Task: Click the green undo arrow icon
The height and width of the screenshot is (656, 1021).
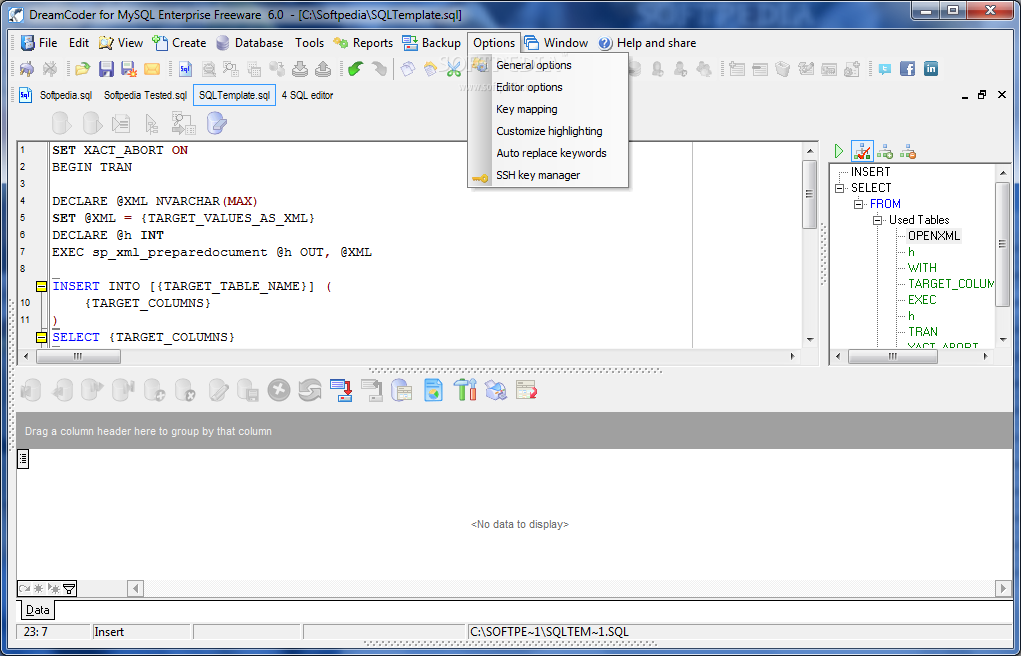Action: click(x=355, y=68)
